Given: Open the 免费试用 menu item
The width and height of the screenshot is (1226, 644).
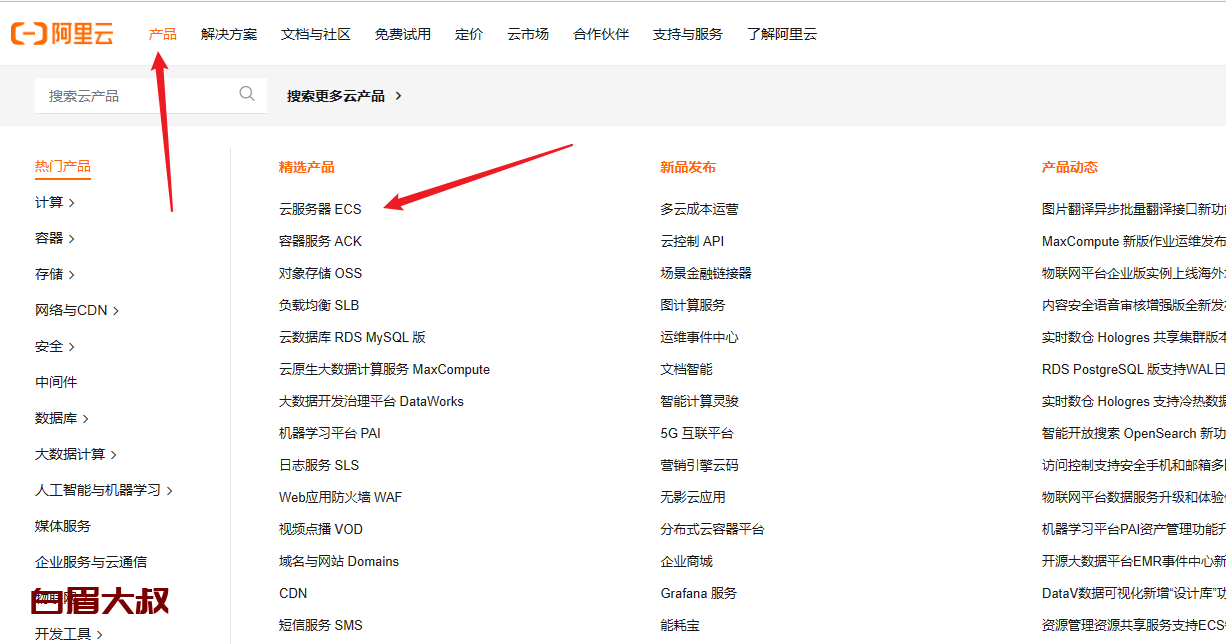Looking at the screenshot, I should [x=403, y=34].
